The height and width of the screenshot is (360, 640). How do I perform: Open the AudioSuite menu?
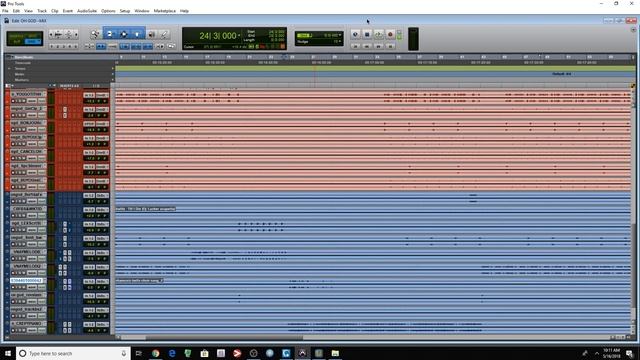click(87, 11)
